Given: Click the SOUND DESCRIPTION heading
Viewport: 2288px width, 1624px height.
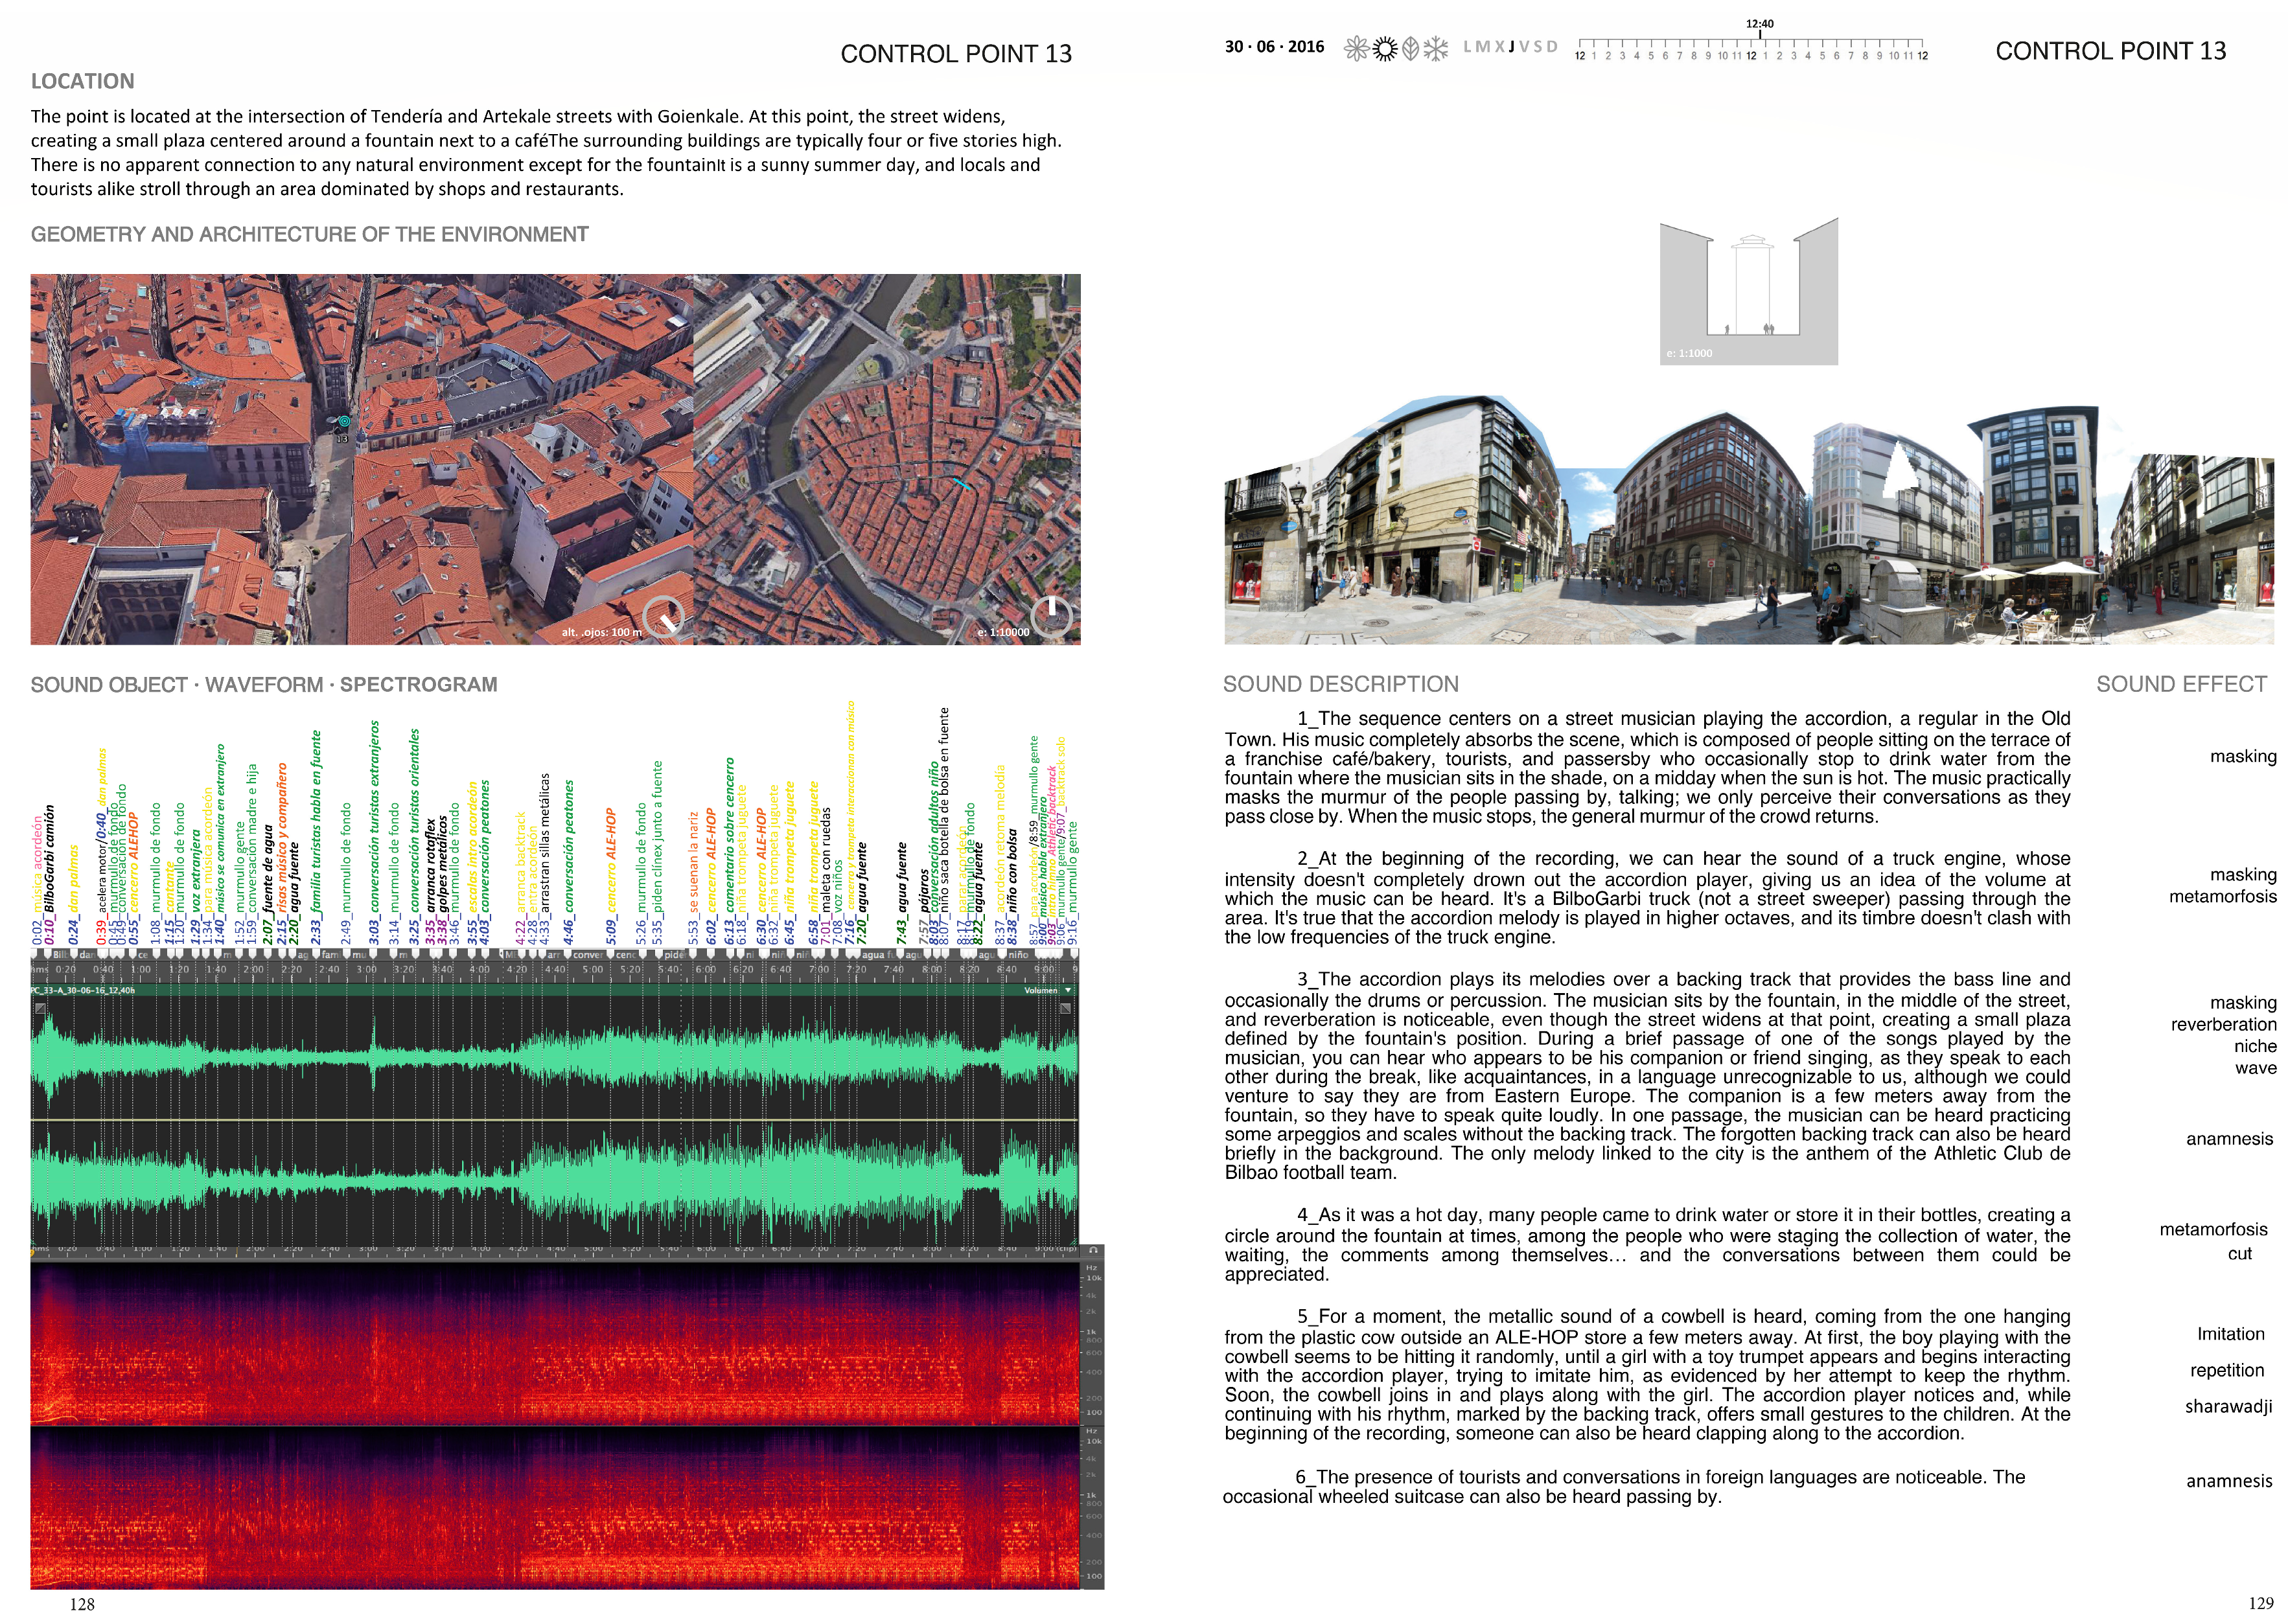Looking at the screenshot, I should click(1341, 684).
